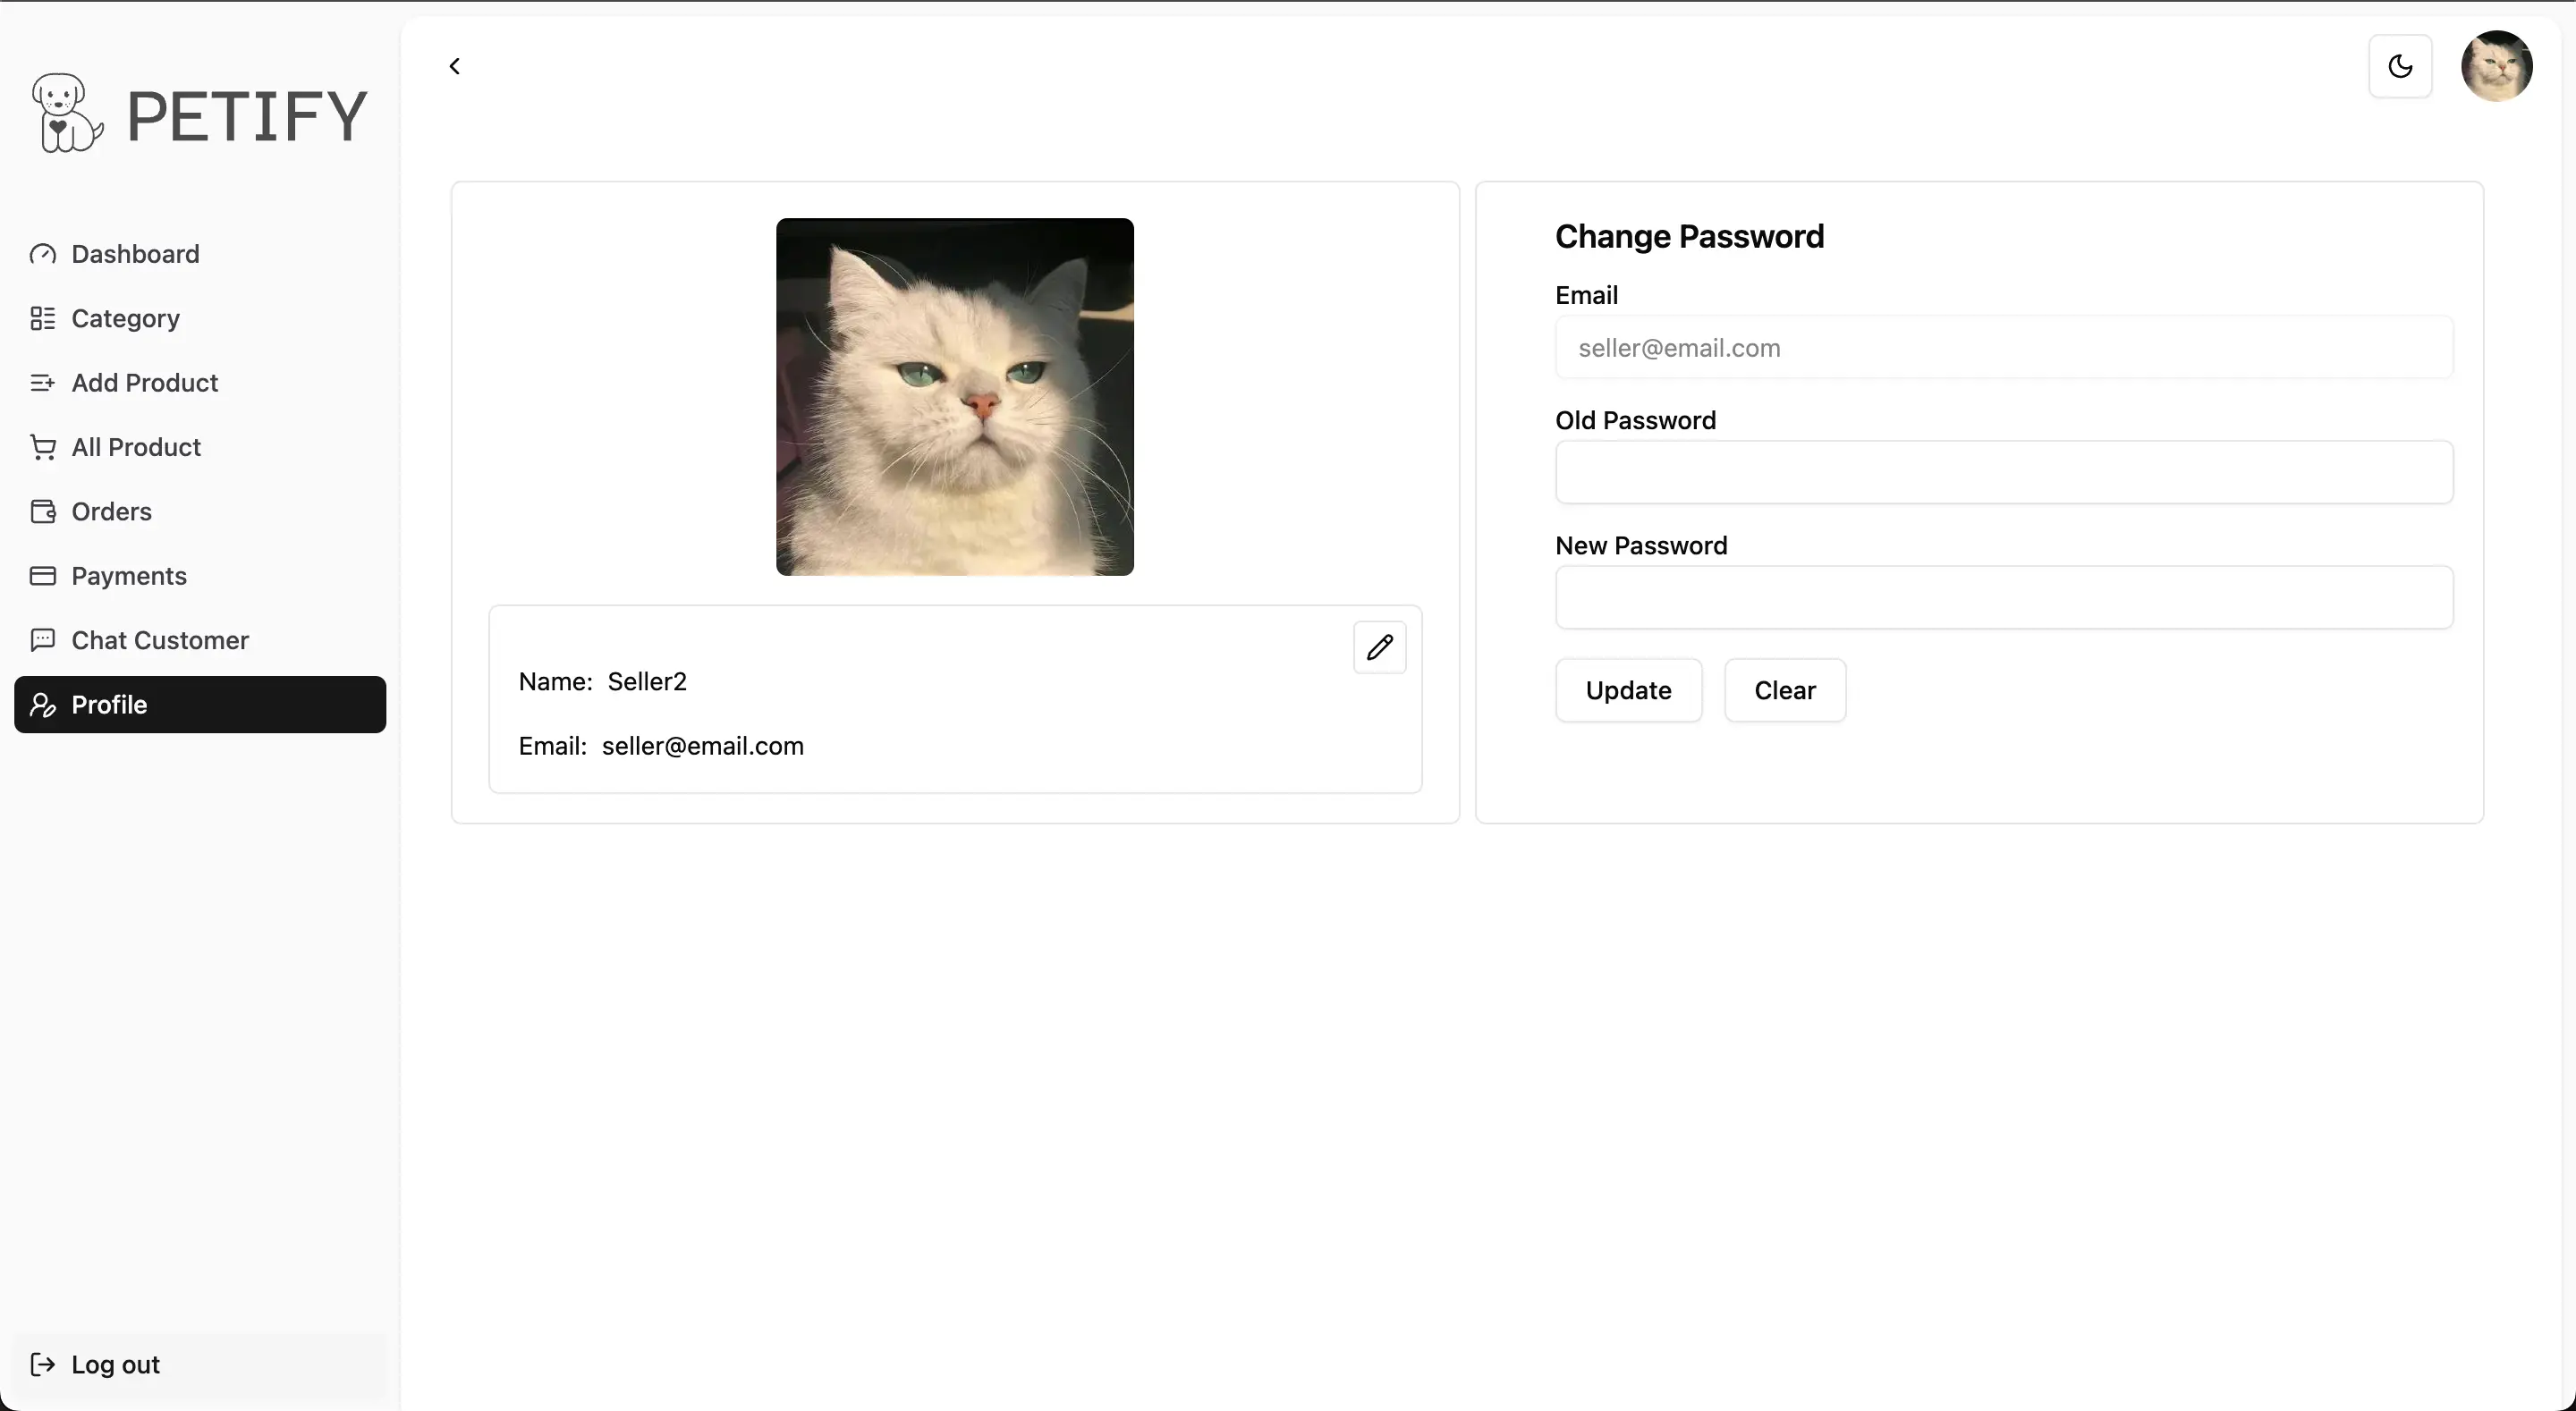
Task: Click the large cat profile picture
Action: (954, 397)
